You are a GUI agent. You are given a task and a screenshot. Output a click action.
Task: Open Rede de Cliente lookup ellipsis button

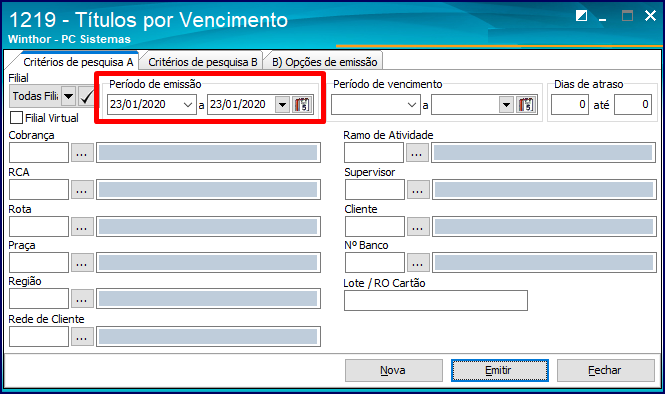[82, 336]
